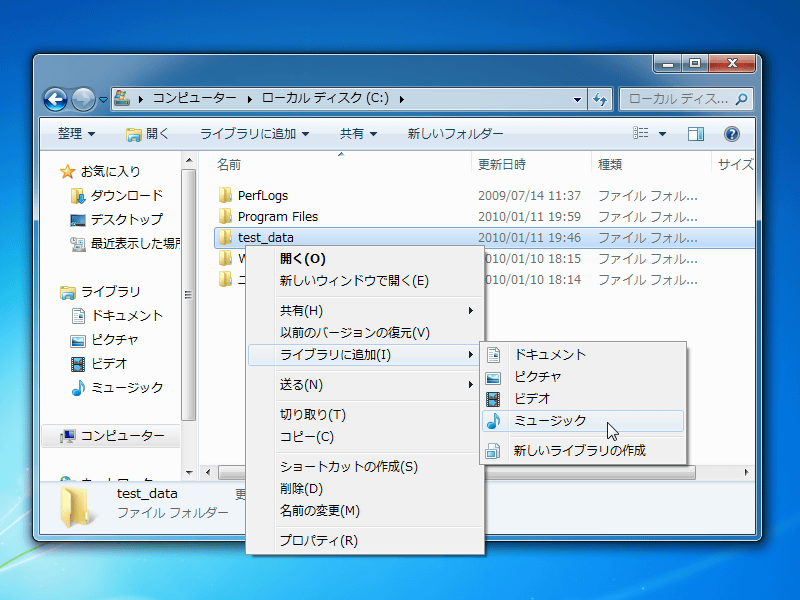Select the Program Files folder icon
The height and width of the screenshot is (600, 800).
[x=225, y=216]
